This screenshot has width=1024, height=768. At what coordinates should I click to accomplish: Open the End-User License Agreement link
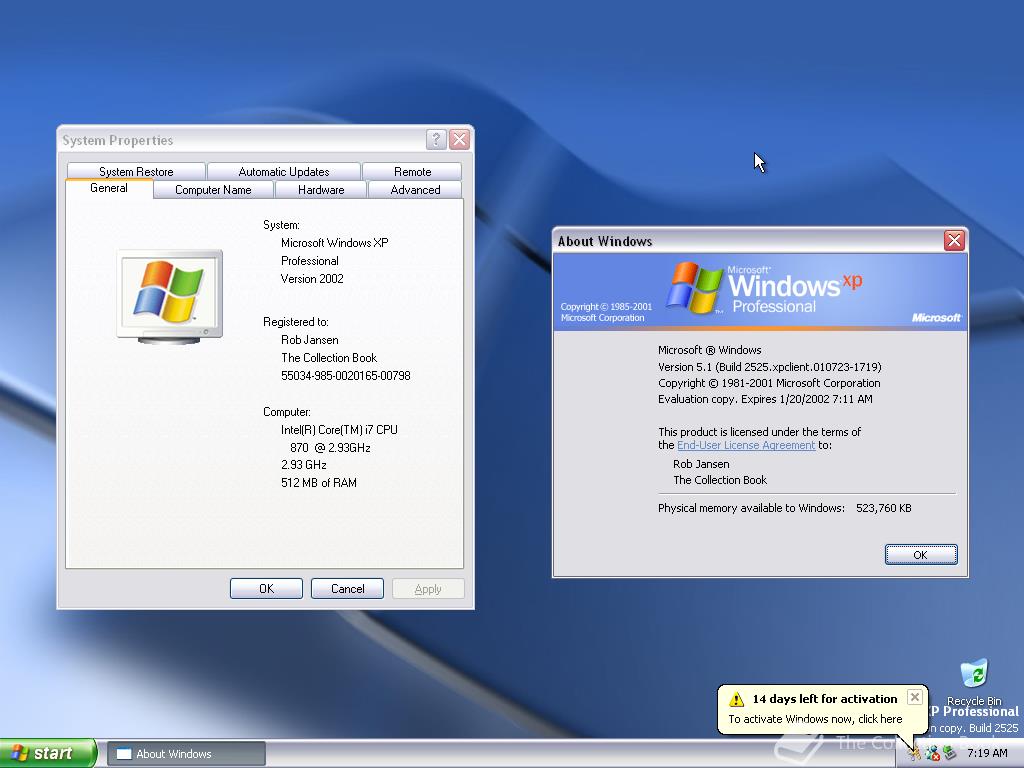coord(746,445)
